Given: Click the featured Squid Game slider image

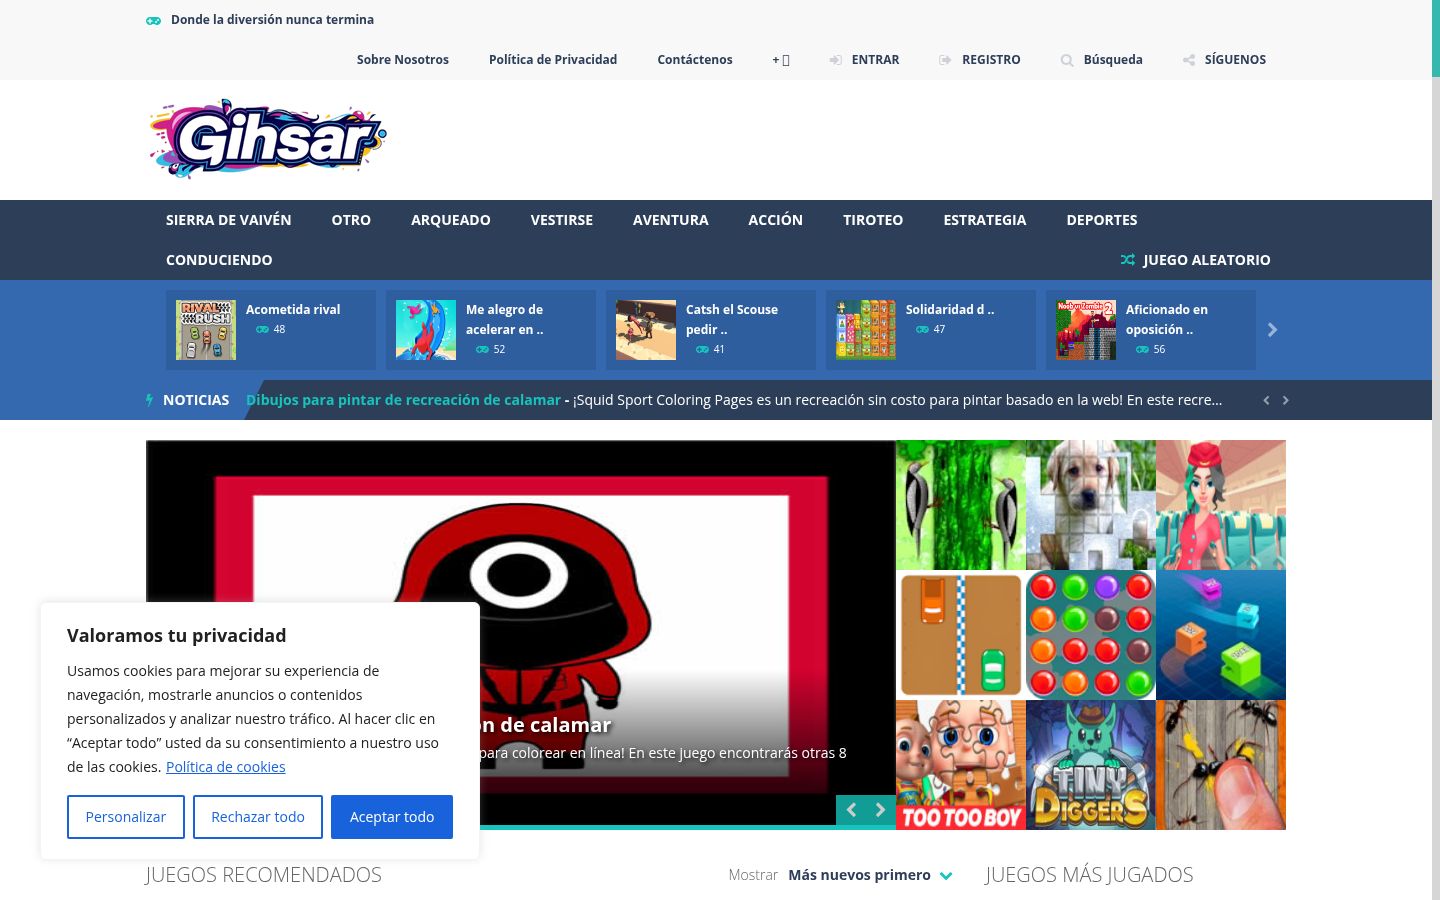Looking at the screenshot, I should coord(521,632).
